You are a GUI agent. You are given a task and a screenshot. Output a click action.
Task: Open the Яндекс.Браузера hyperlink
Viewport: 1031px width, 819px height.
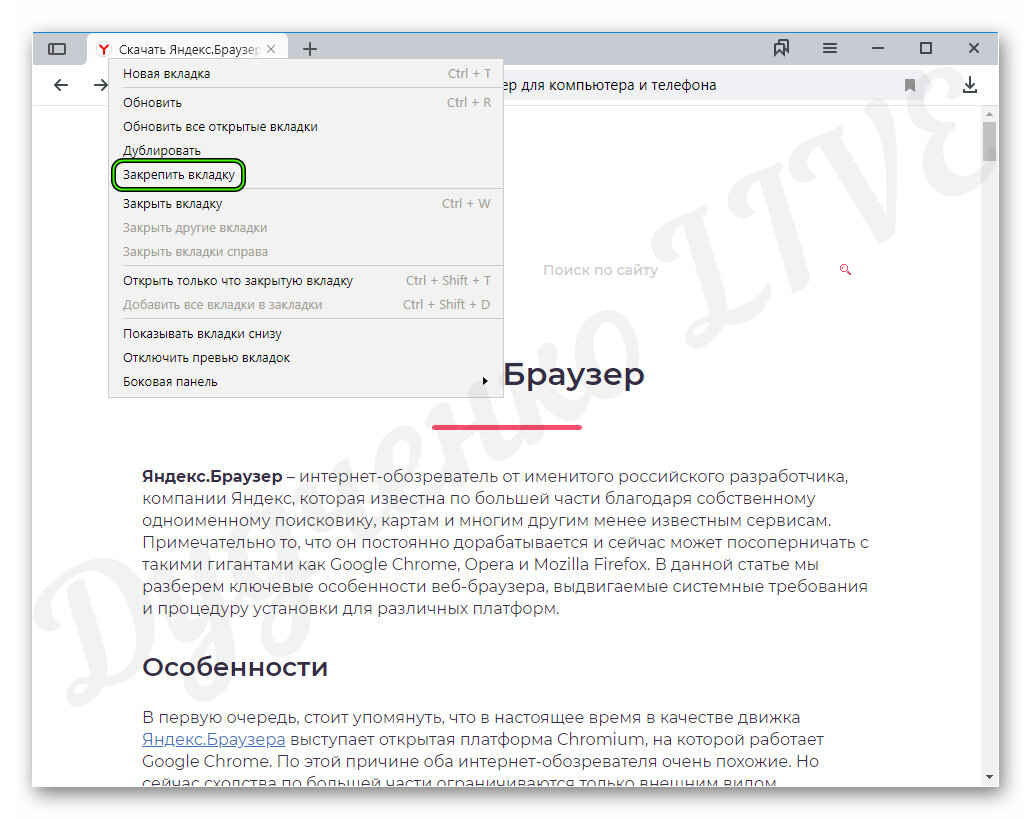[x=214, y=739]
